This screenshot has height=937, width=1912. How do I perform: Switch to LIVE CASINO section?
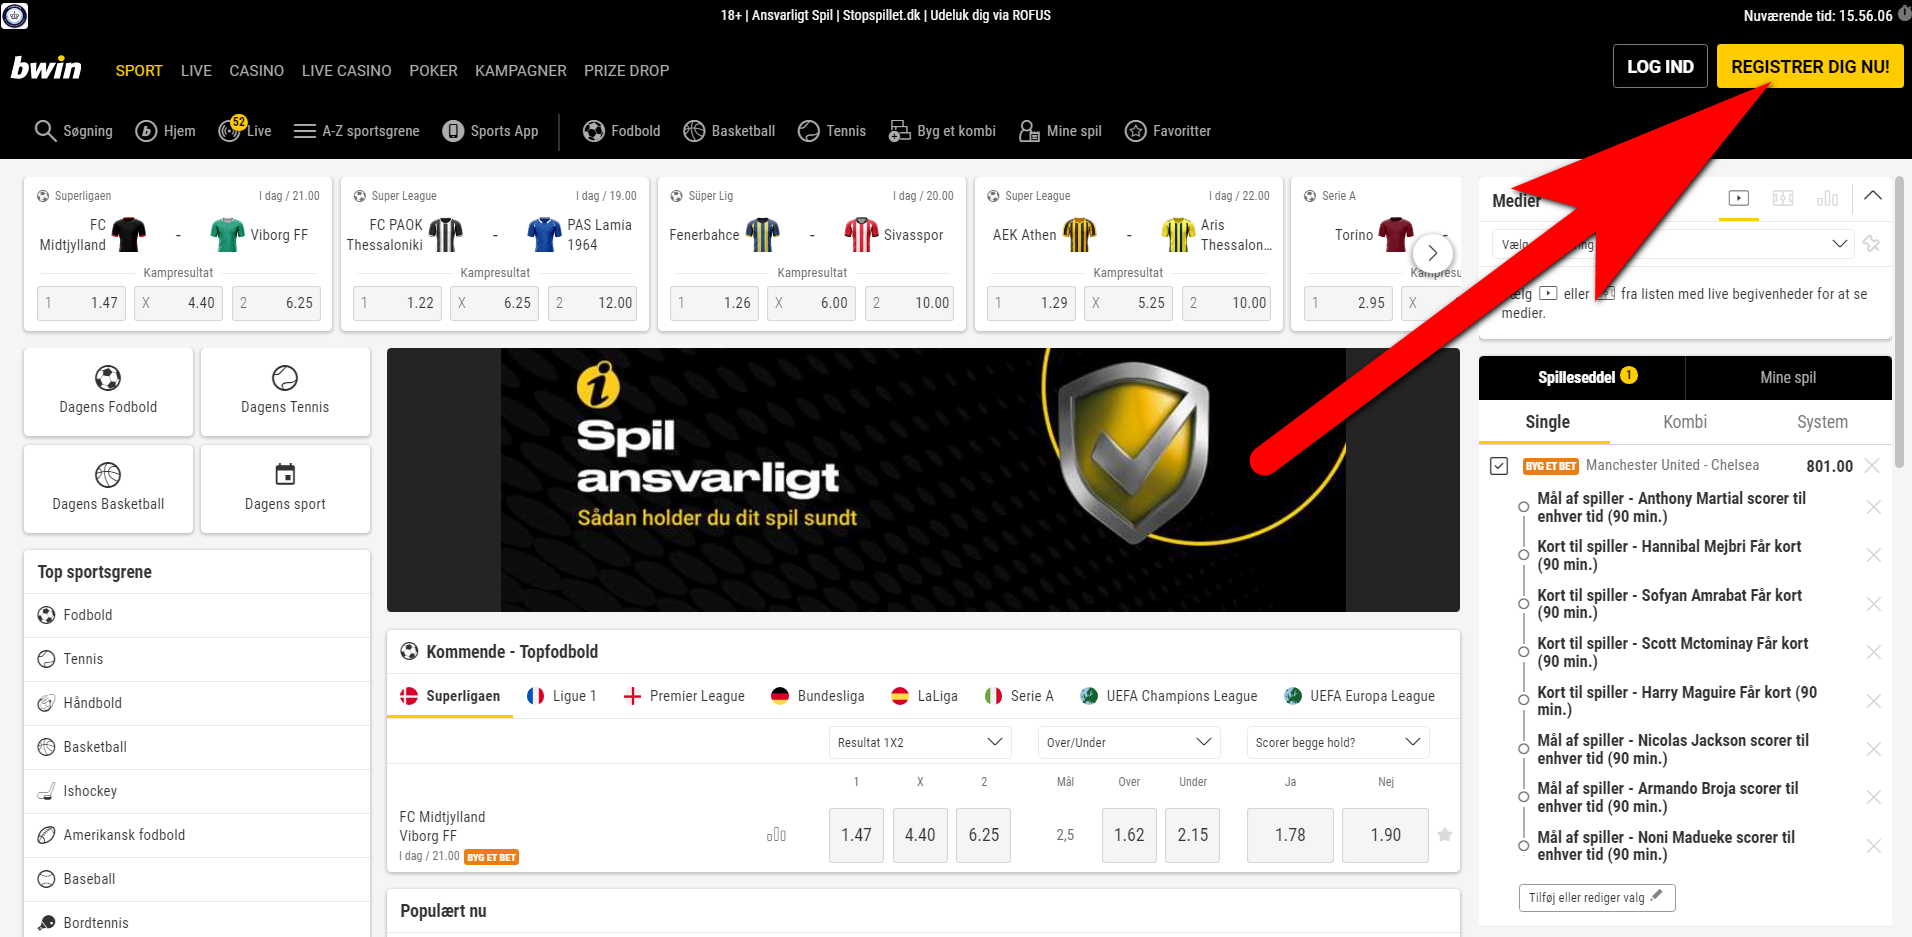347,71
